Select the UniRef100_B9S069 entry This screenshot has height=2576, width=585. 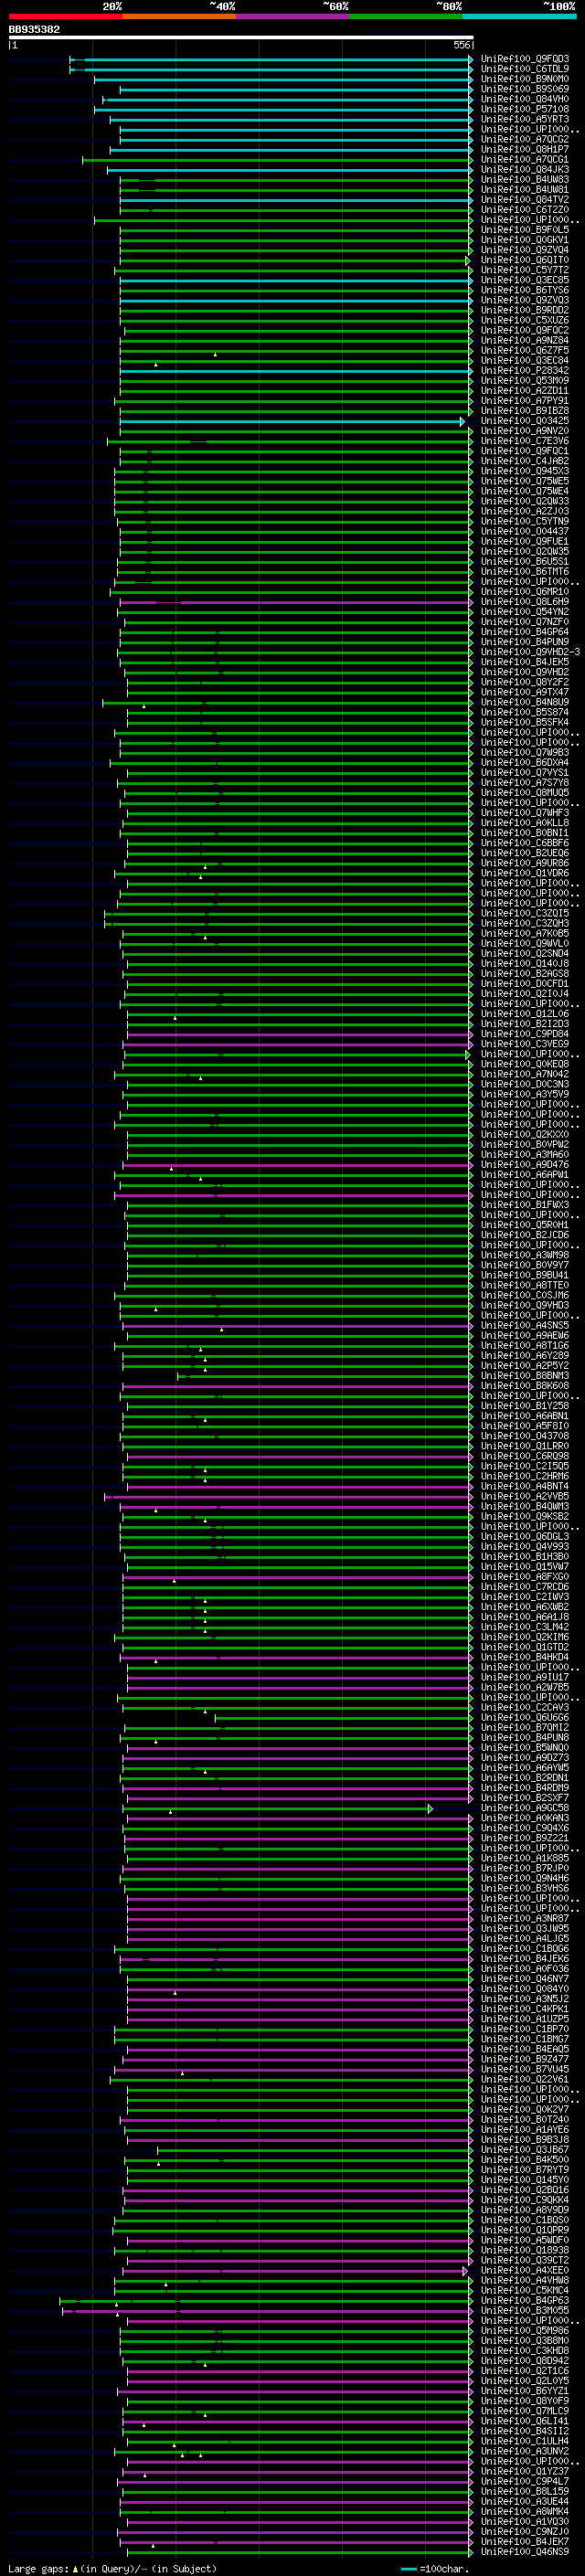524,89
